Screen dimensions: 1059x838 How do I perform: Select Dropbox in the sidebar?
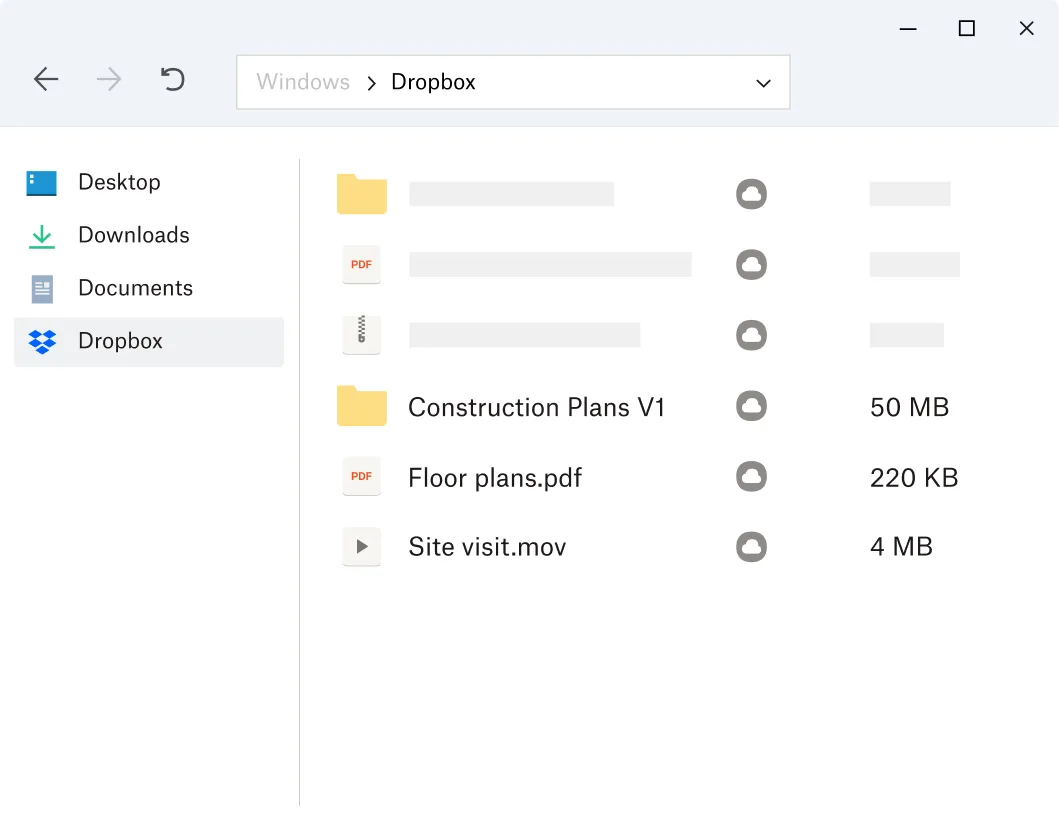click(149, 342)
